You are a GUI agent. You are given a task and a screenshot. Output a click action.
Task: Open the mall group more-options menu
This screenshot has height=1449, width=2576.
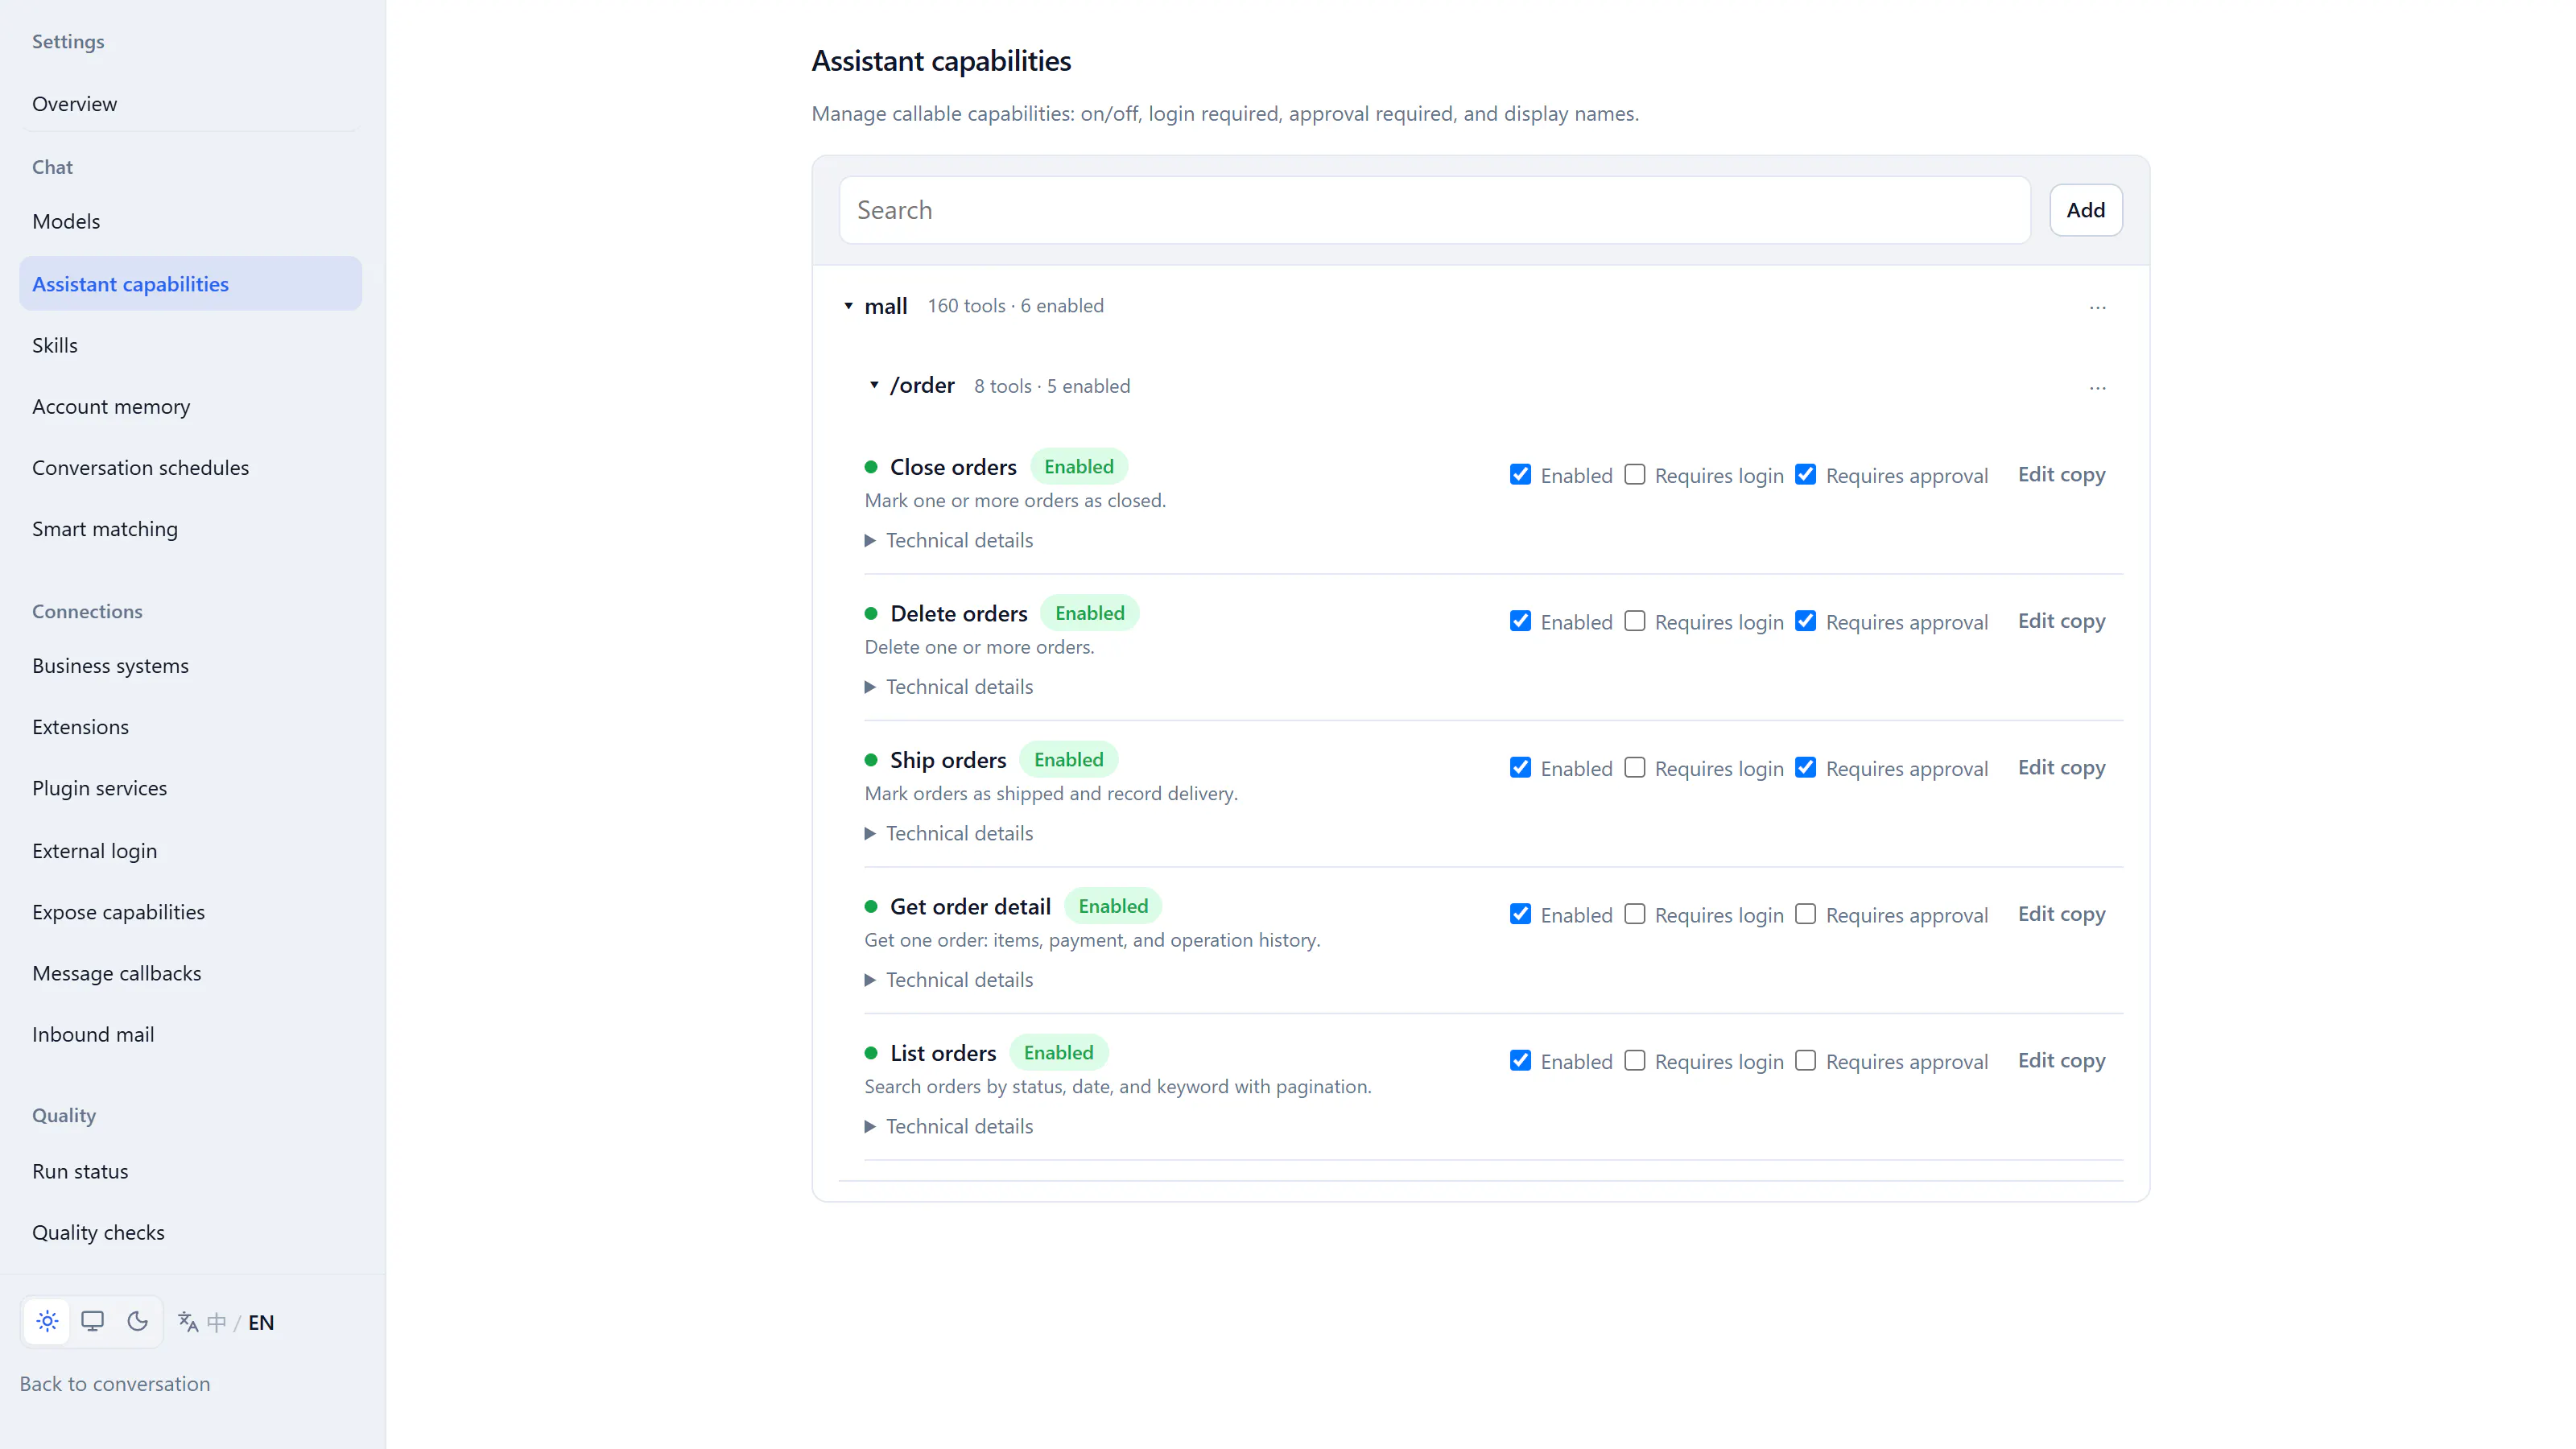[2097, 307]
